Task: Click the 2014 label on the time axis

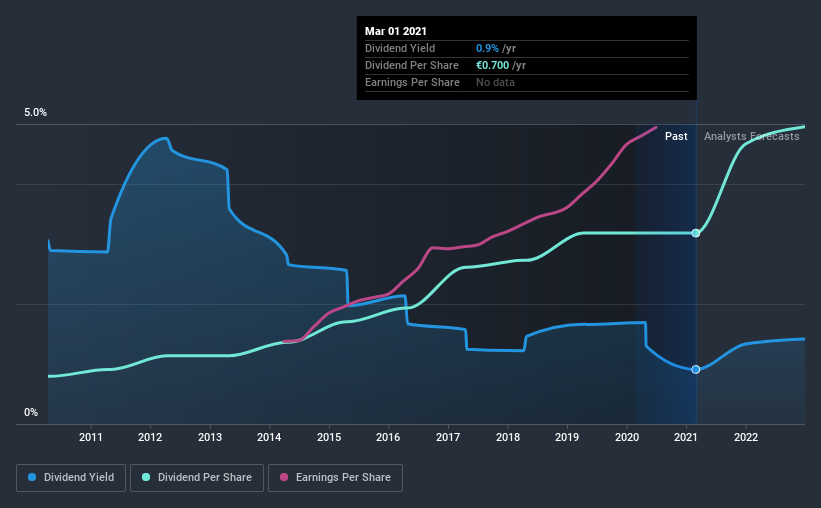Action: point(269,437)
